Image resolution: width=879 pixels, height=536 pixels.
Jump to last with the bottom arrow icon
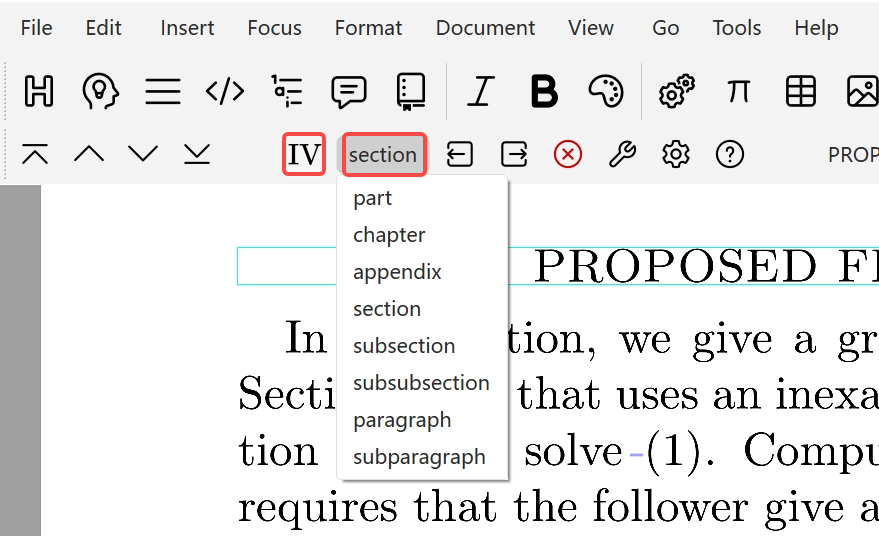pyautogui.click(x=197, y=154)
